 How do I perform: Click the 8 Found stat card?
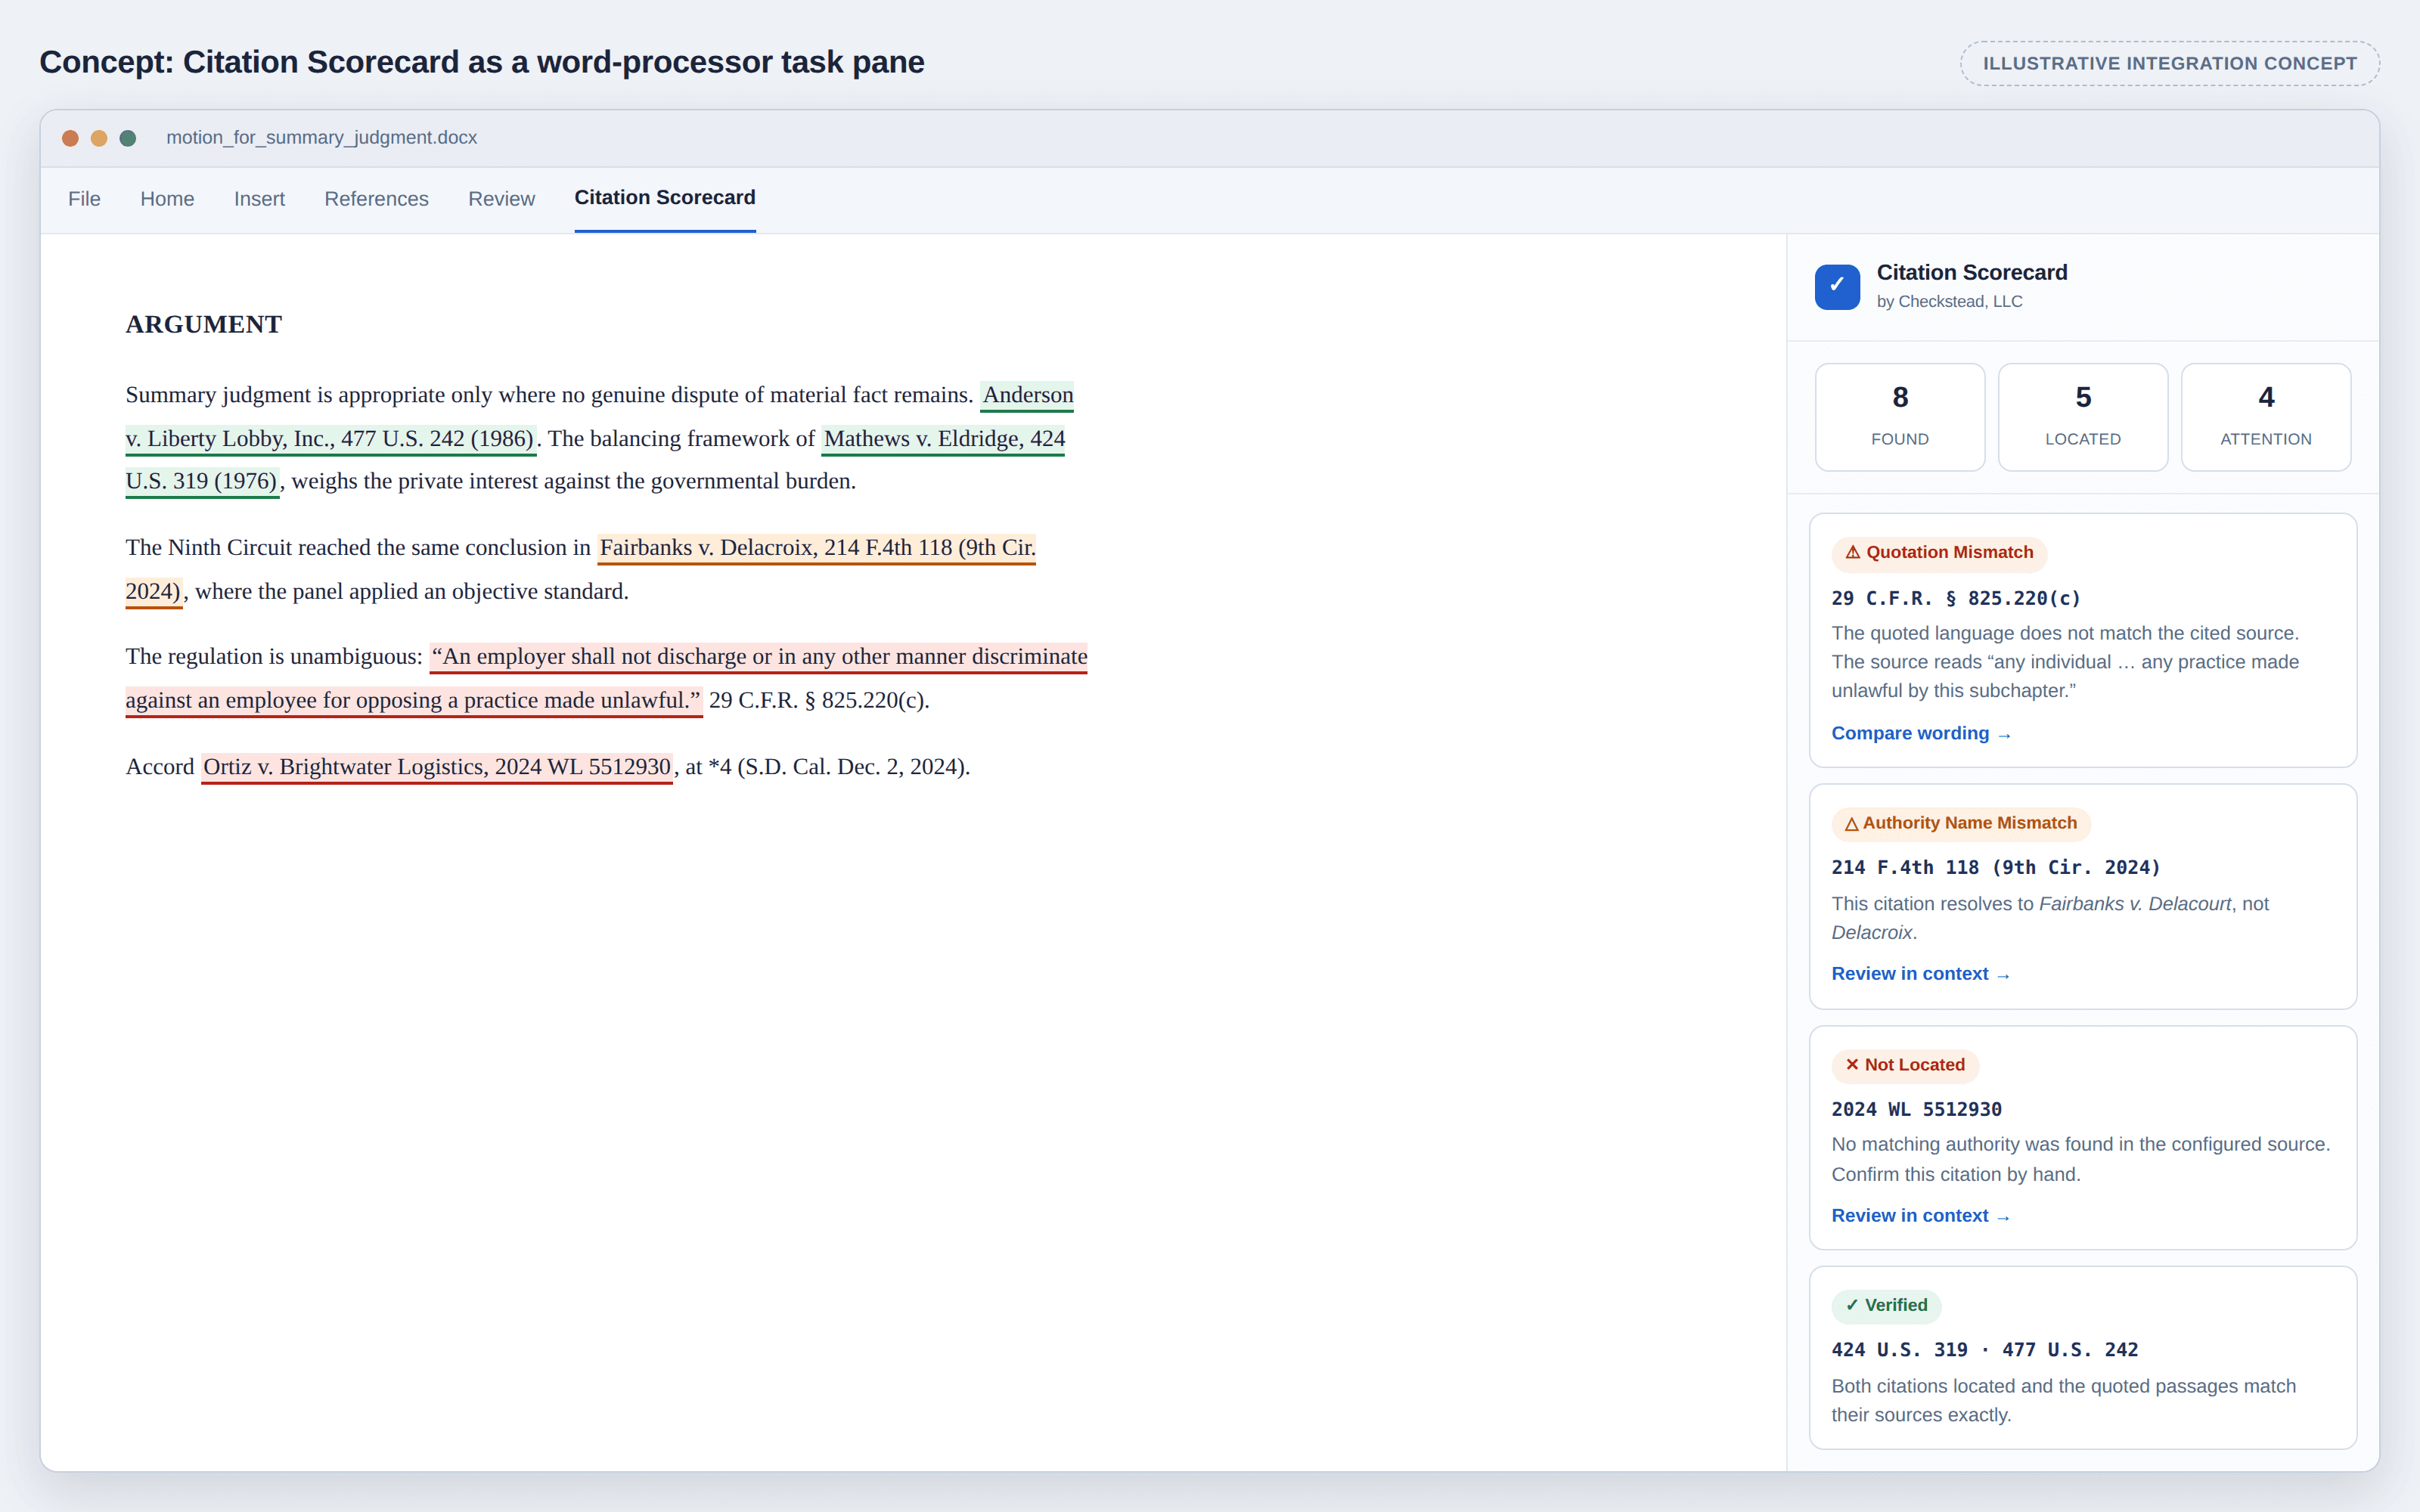click(x=1899, y=417)
